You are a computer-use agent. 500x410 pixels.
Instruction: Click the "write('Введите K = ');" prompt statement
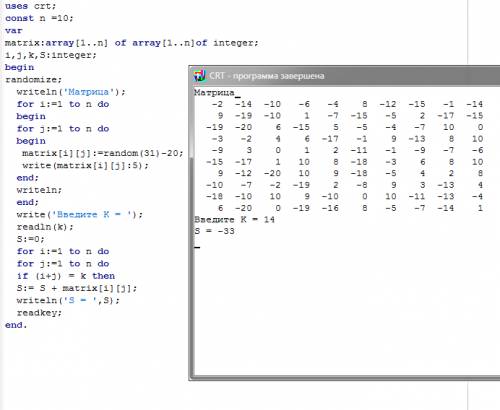(80, 214)
